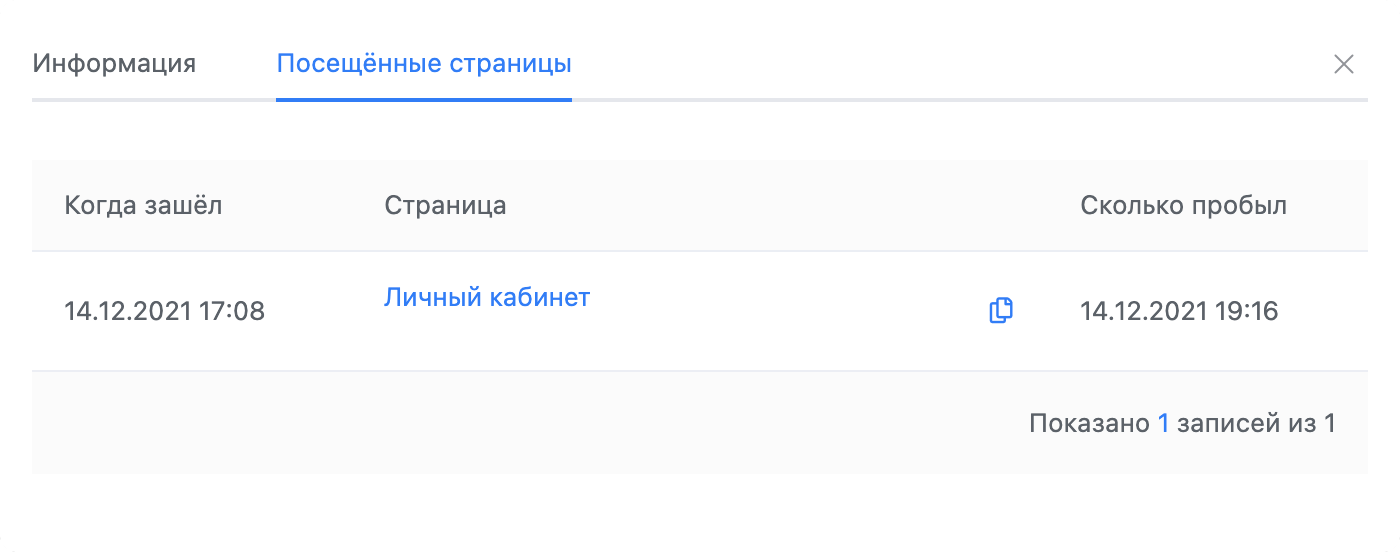This screenshot has height=552, width=1400.
Task: Open the Личный кабинет link
Action: click(487, 297)
